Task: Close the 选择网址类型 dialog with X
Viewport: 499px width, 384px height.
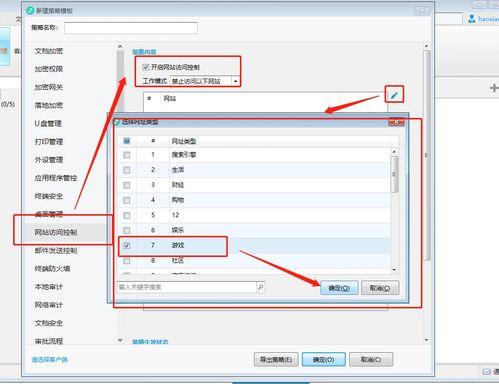Action: point(396,122)
